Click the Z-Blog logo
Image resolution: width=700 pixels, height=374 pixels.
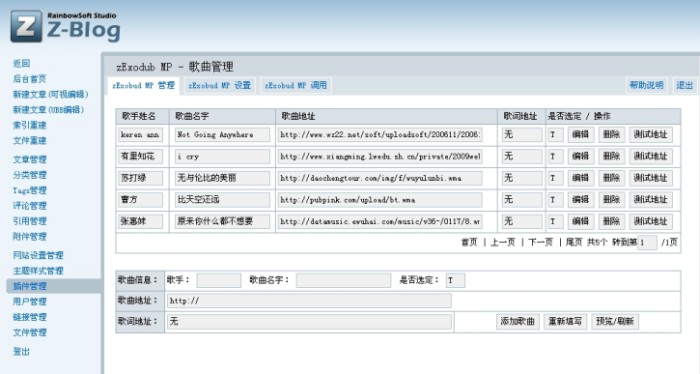65,26
